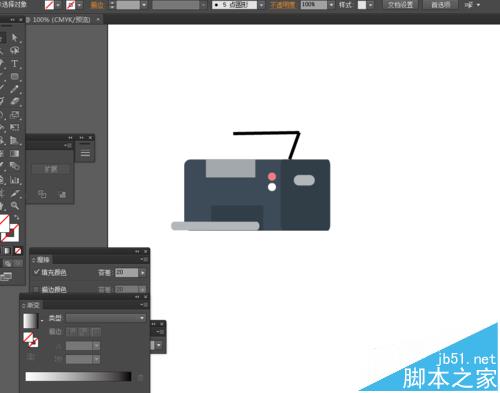Open brush definition 5 点圆形 dropdown
This screenshot has width=500, height=393.
[261, 5]
